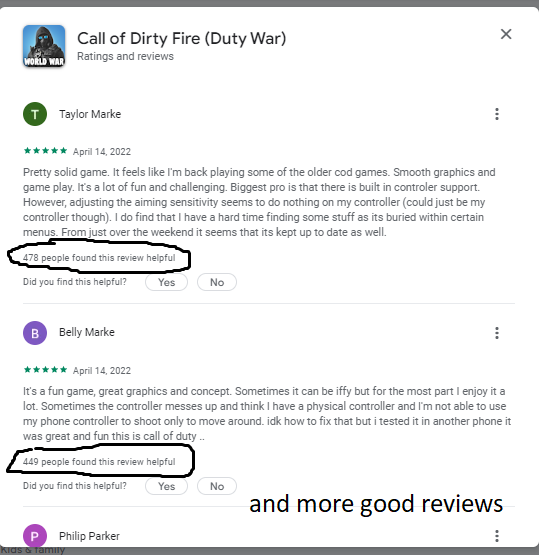Click the Call of Dirty Fire title

[x=182, y=38]
